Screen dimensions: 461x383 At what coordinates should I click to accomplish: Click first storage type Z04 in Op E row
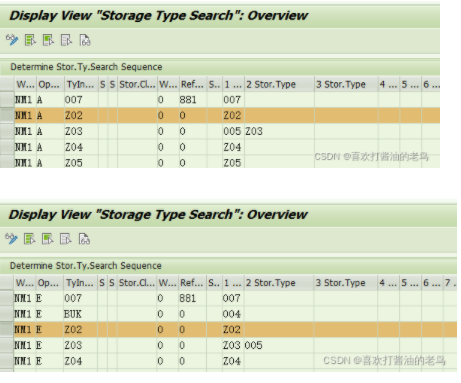pos(232,361)
